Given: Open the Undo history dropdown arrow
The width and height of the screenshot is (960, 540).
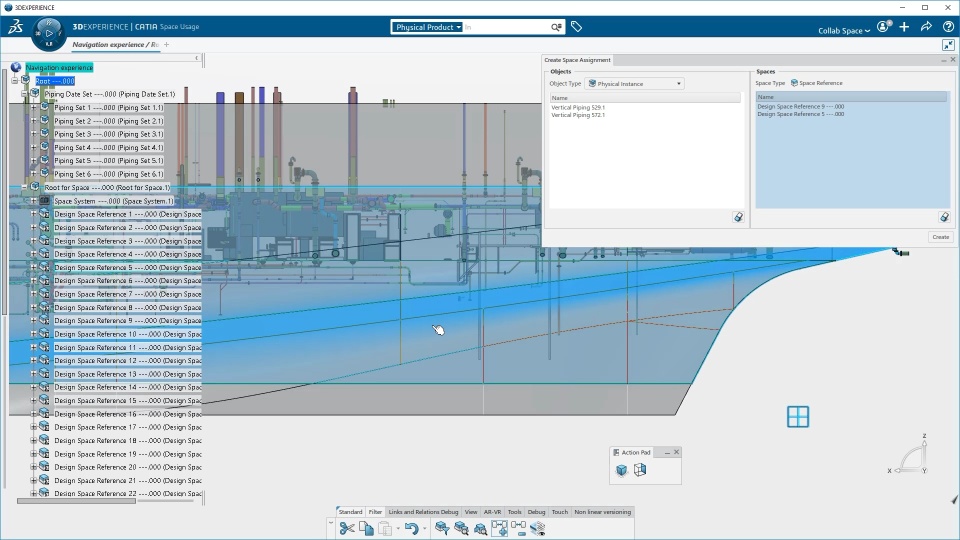Looking at the screenshot, I should point(424,528).
